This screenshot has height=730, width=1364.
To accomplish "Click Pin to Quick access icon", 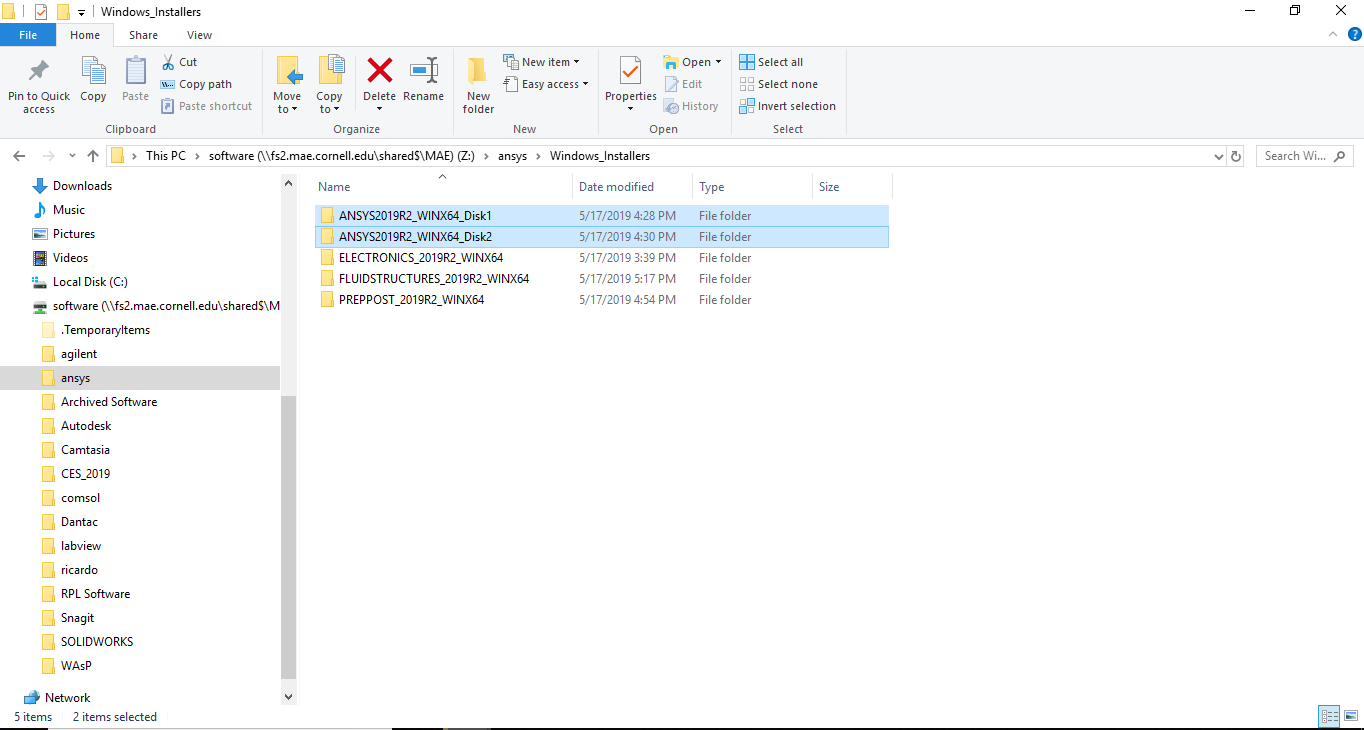I will [39, 73].
